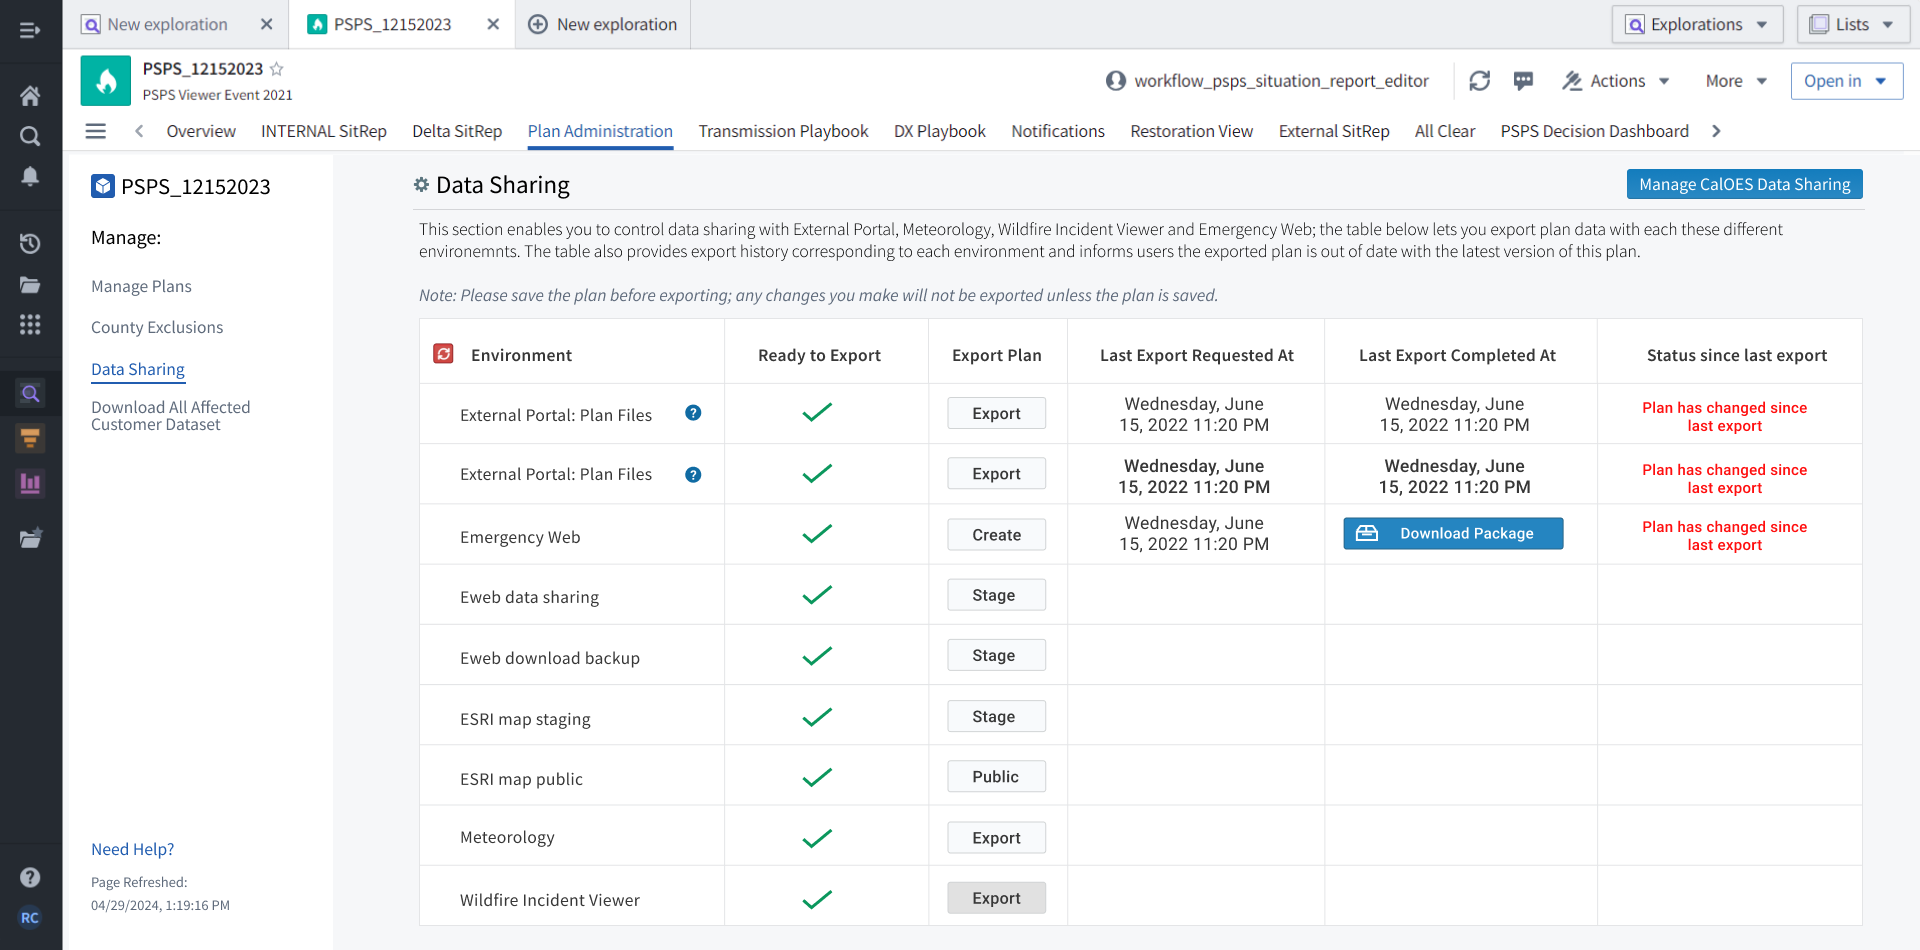
Task: Click Export in second External Portal row
Action: (x=997, y=473)
